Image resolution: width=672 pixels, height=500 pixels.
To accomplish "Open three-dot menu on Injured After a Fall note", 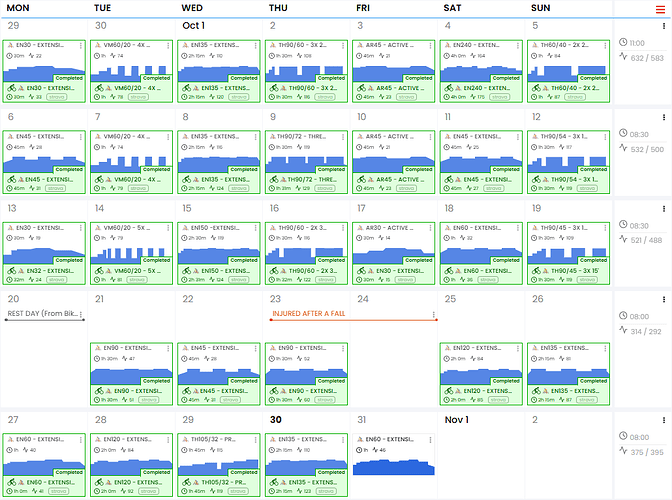I will 434,315.
